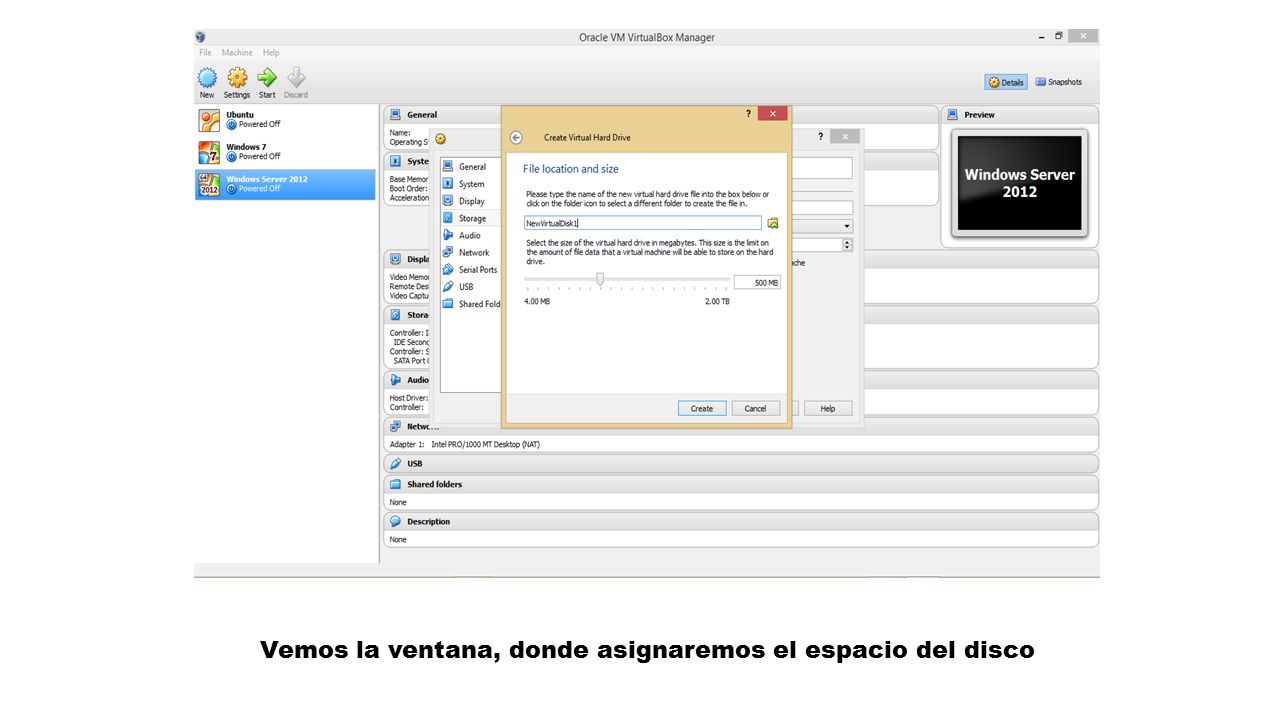The image size is (1280, 720).
Task: Select the Windows Server 2012 machine
Action: 286,184
